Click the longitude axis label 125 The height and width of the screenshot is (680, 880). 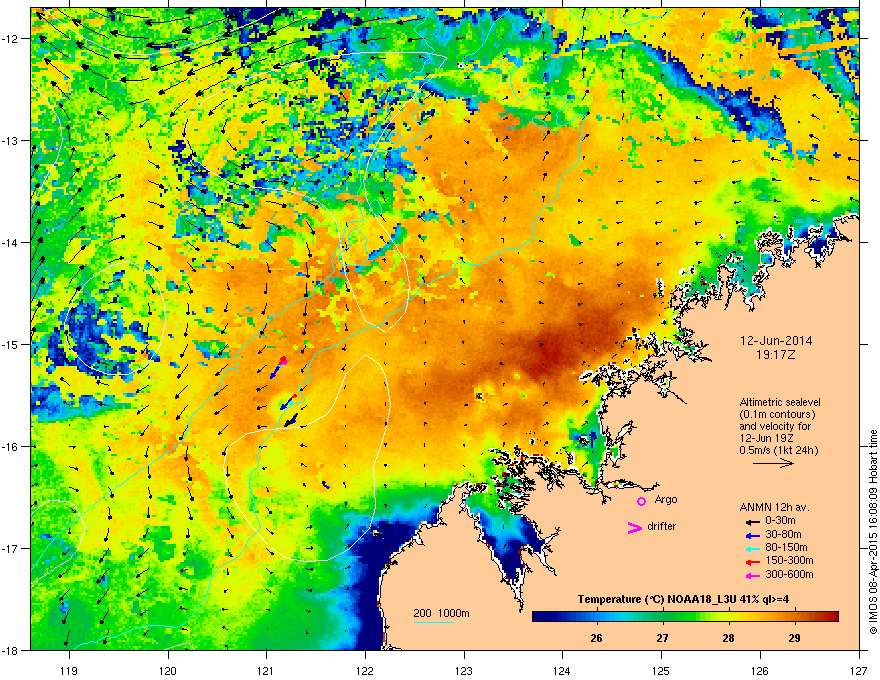click(x=661, y=670)
